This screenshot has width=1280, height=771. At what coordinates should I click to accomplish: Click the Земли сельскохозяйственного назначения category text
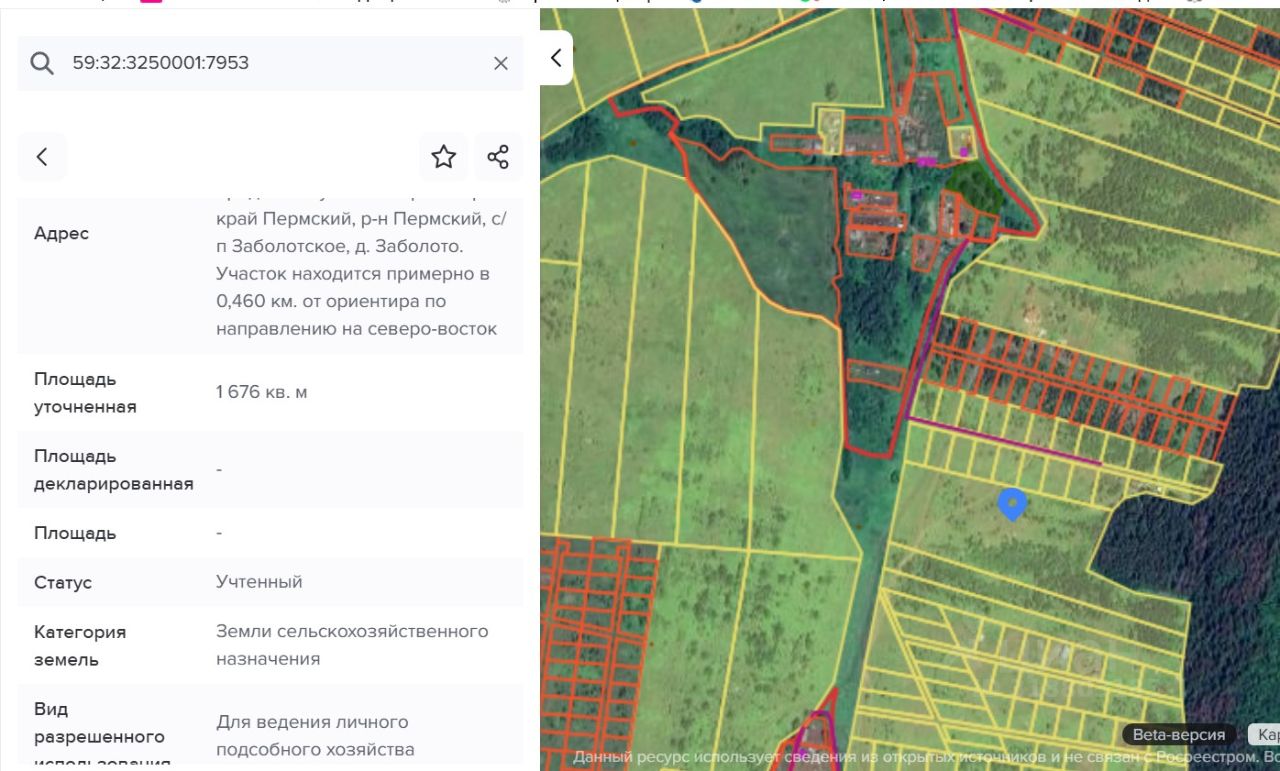(x=352, y=645)
